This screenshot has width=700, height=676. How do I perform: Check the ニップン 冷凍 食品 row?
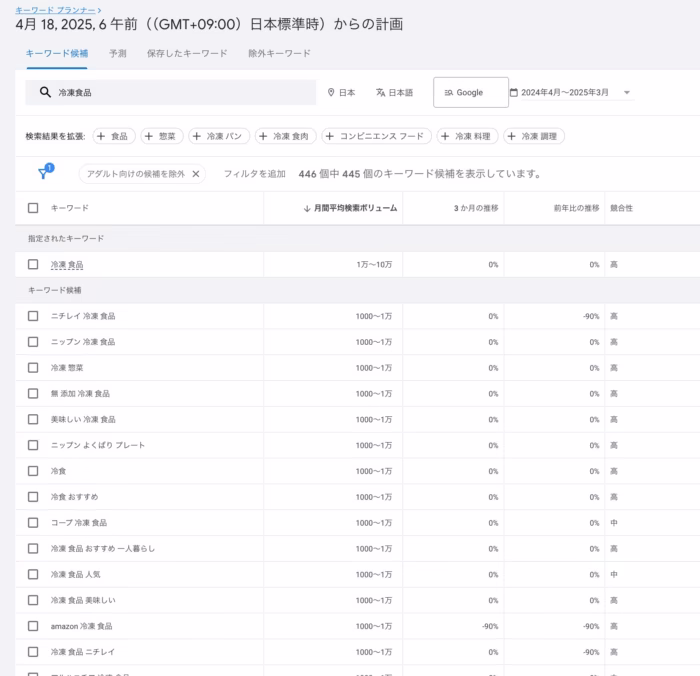tap(33, 342)
